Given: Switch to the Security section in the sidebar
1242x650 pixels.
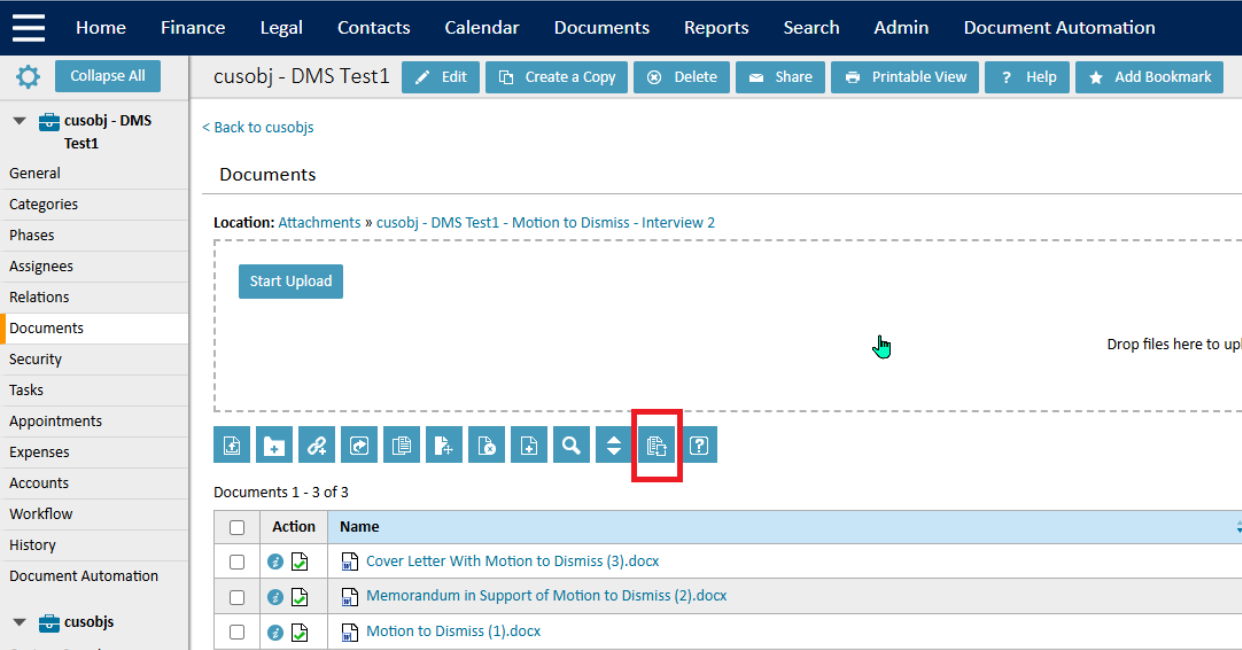Looking at the screenshot, I should coord(35,359).
